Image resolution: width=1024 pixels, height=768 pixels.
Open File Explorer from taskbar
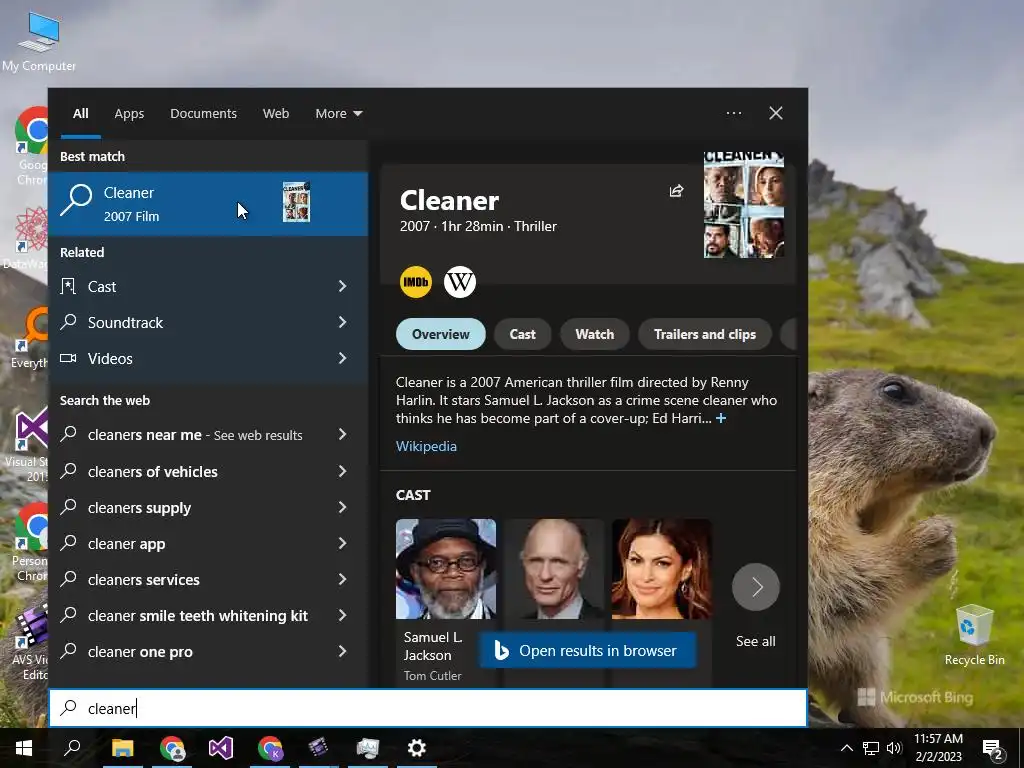pyautogui.click(x=122, y=748)
